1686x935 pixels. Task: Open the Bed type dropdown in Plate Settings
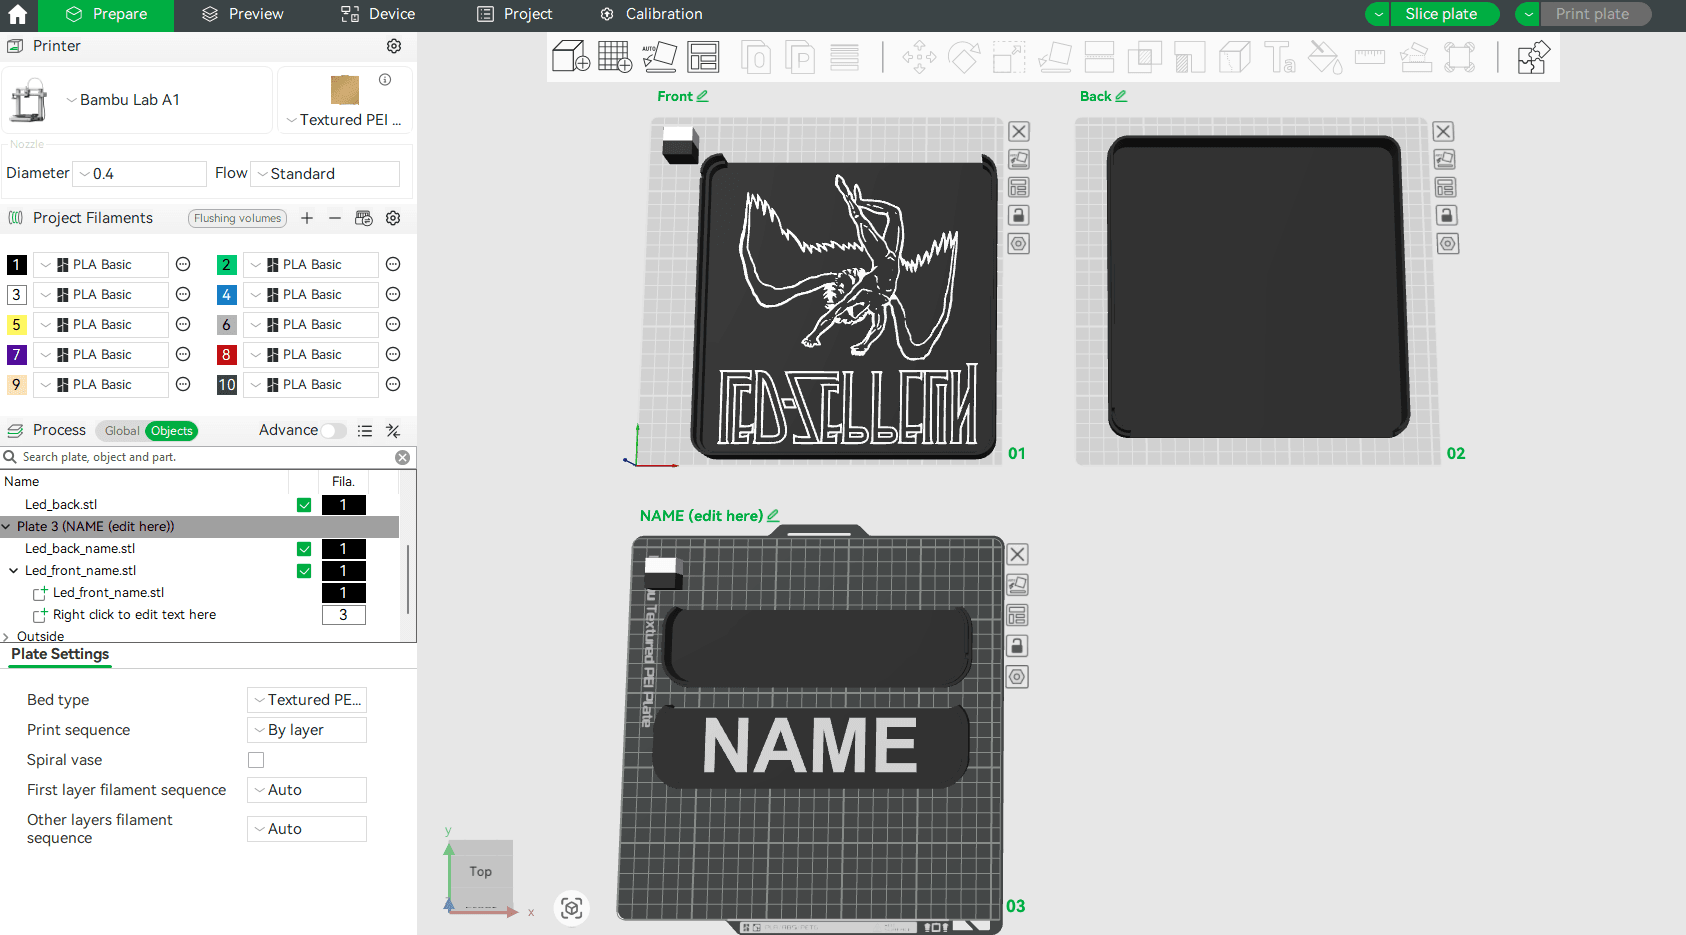(307, 700)
